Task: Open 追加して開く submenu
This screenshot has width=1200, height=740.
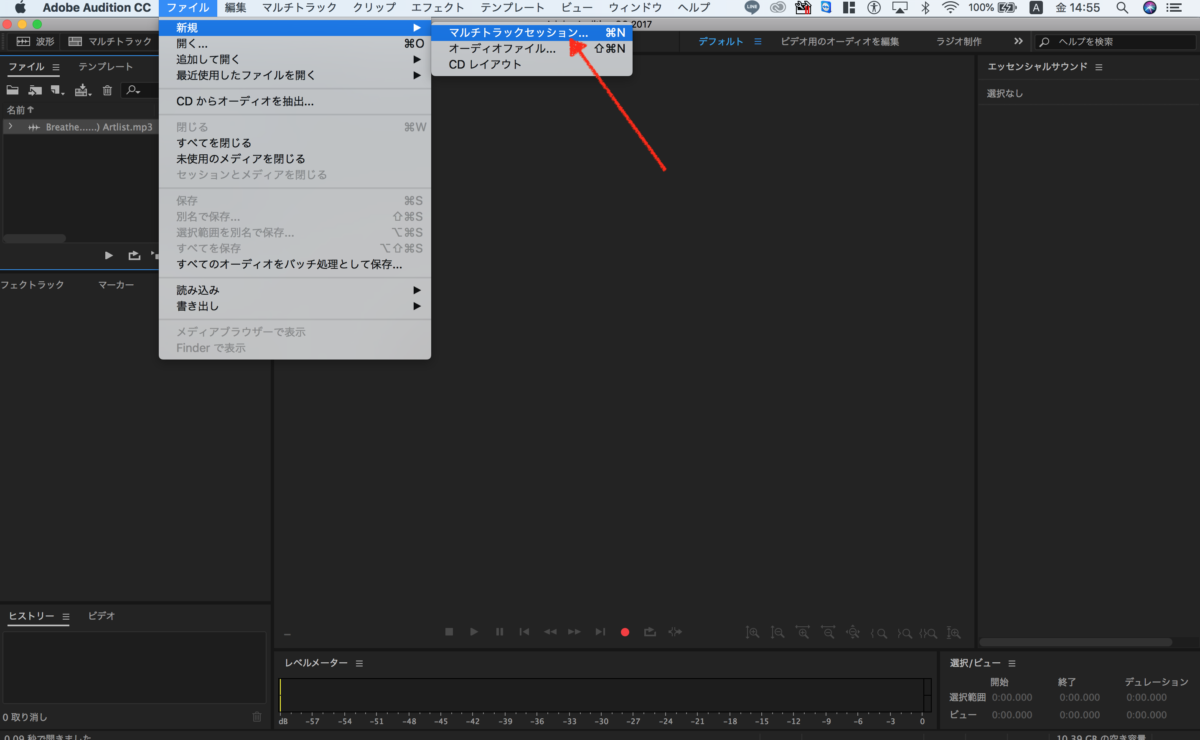Action: pos(295,59)
